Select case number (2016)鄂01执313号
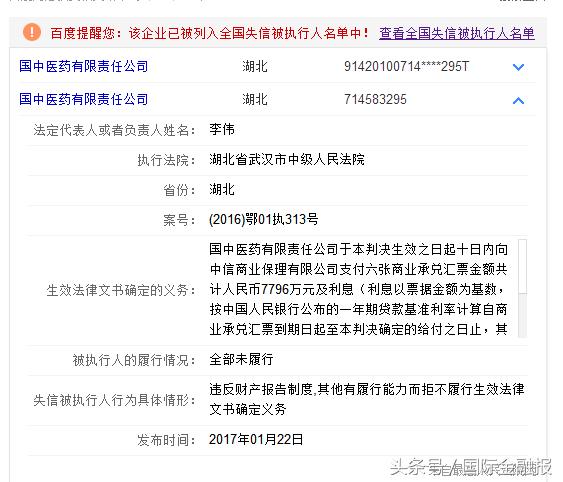 point(264,219)
